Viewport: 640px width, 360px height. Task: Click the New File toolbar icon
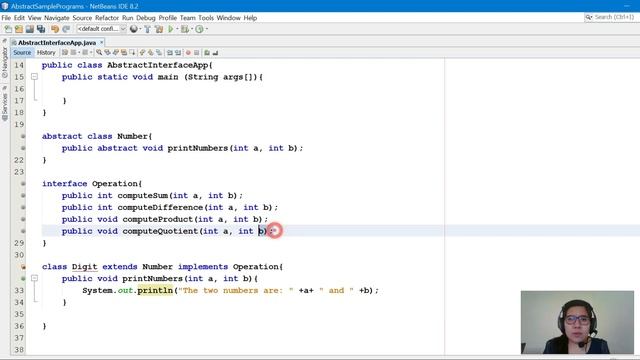pyautogui.click(x=8, y=29)
